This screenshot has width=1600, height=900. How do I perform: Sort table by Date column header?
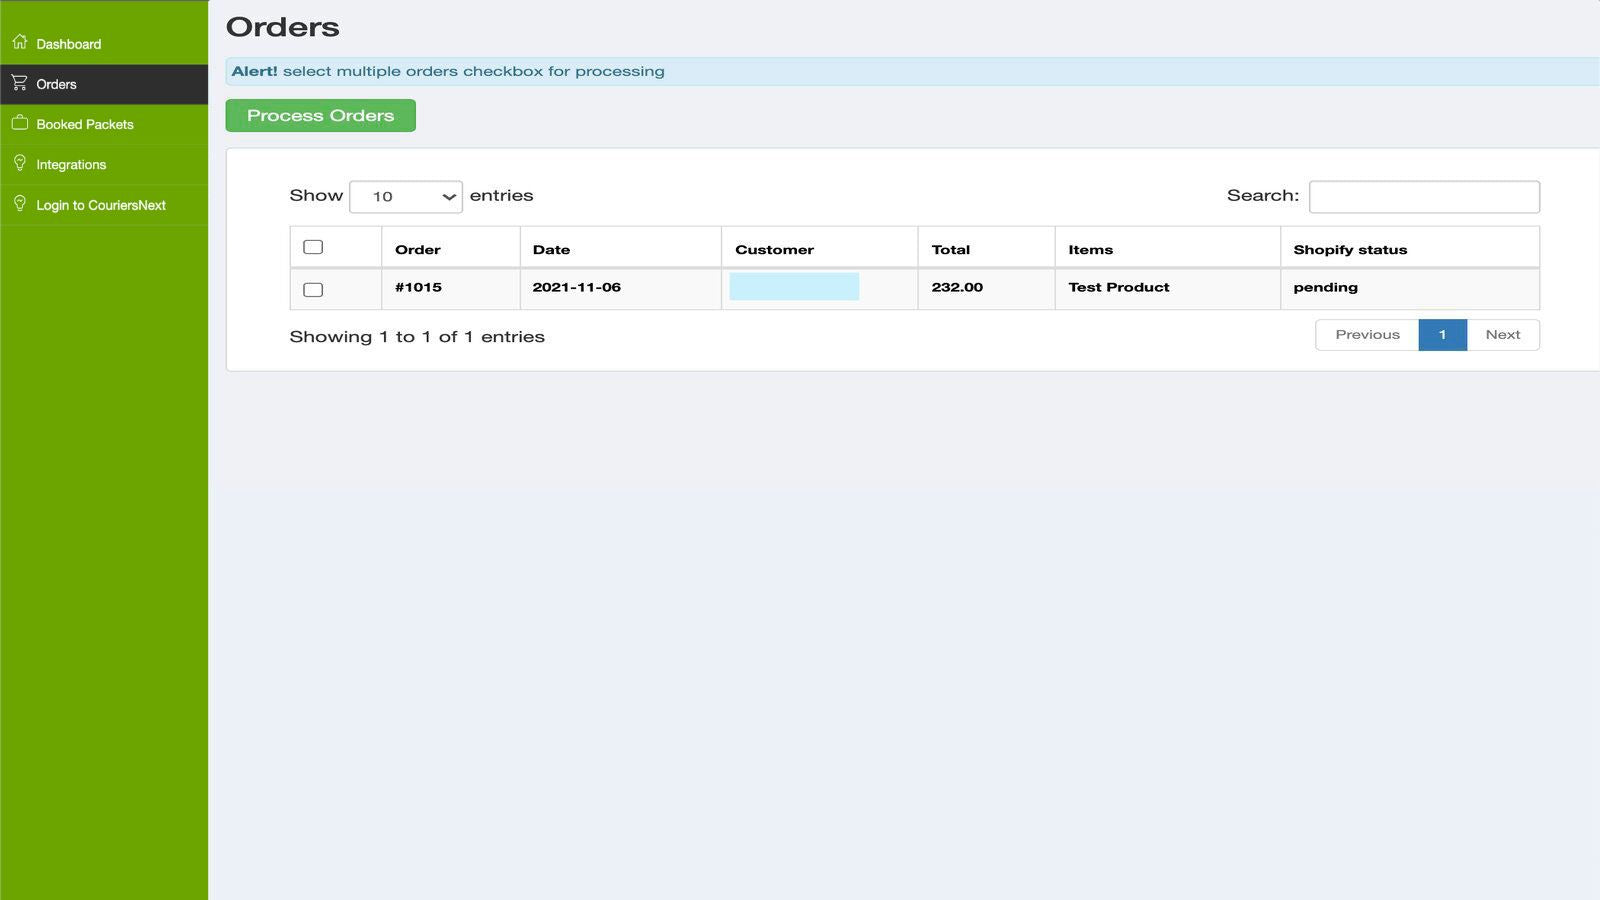551,249
